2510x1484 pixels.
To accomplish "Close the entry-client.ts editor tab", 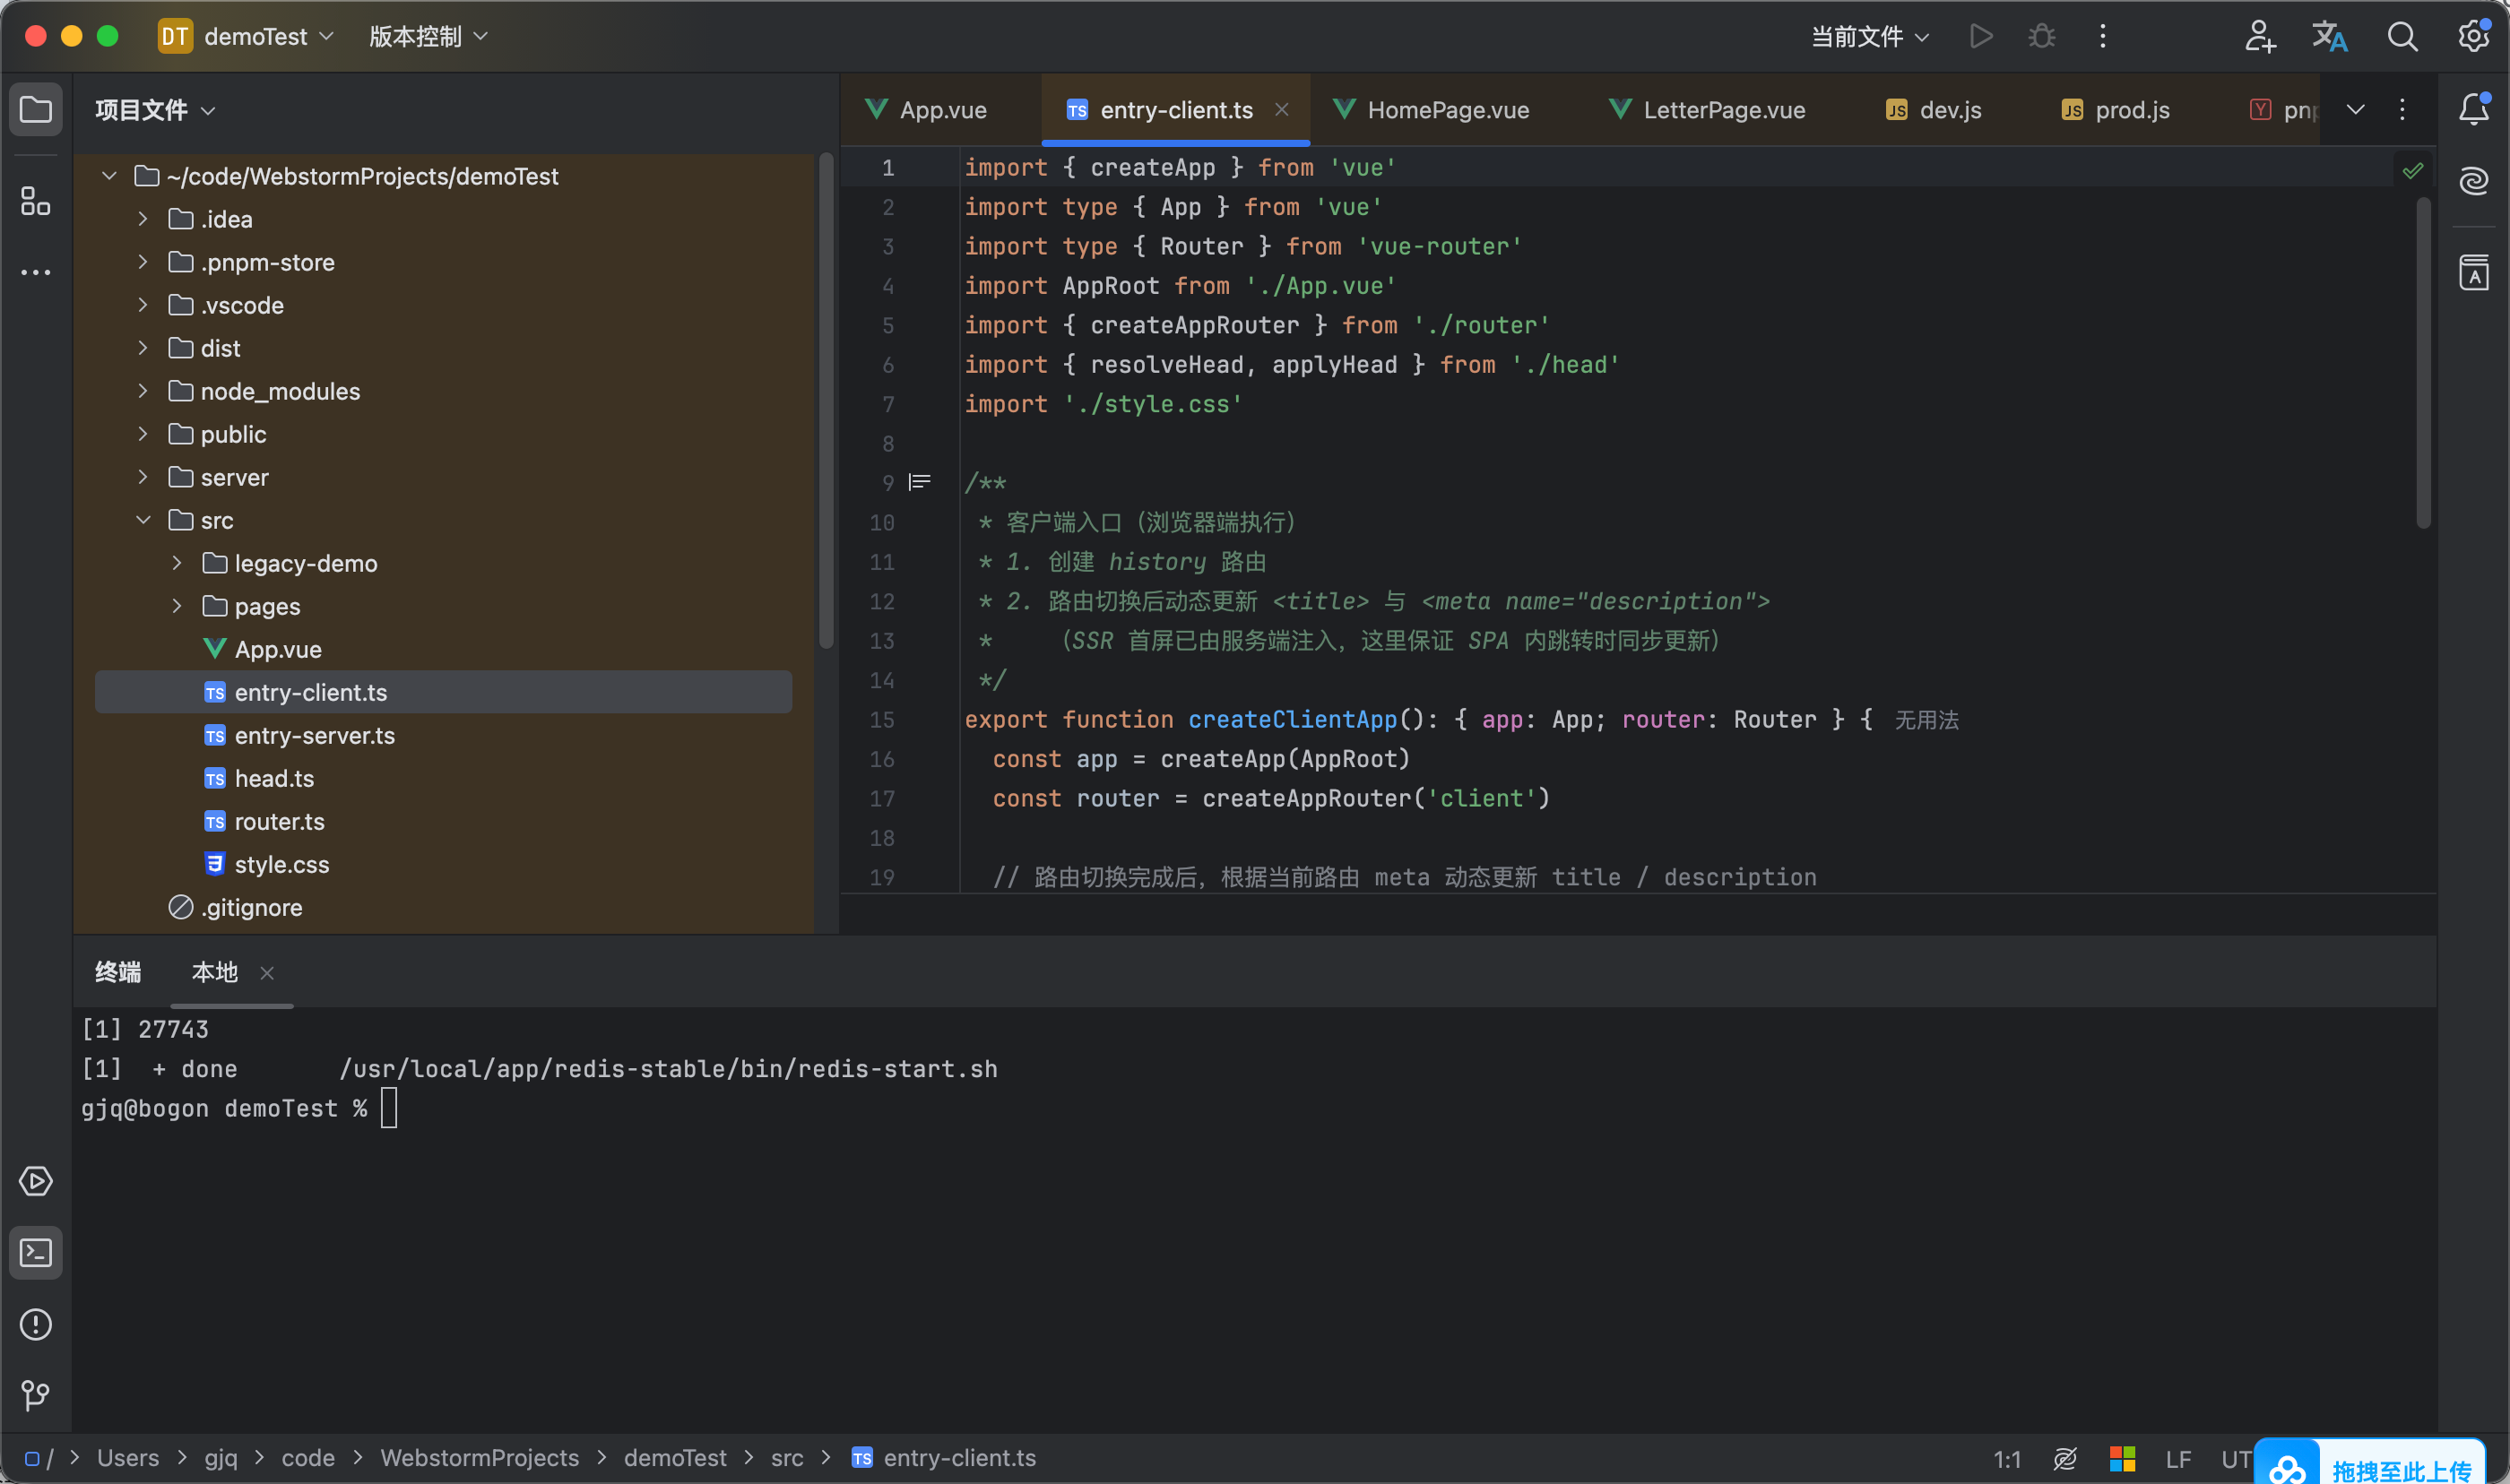I will [1281, 109].
